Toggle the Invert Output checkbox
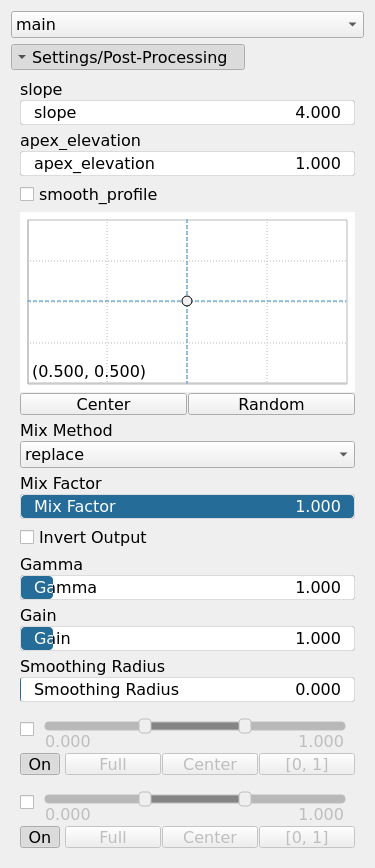This screenshot has width=375, height=868. [27, 537]
